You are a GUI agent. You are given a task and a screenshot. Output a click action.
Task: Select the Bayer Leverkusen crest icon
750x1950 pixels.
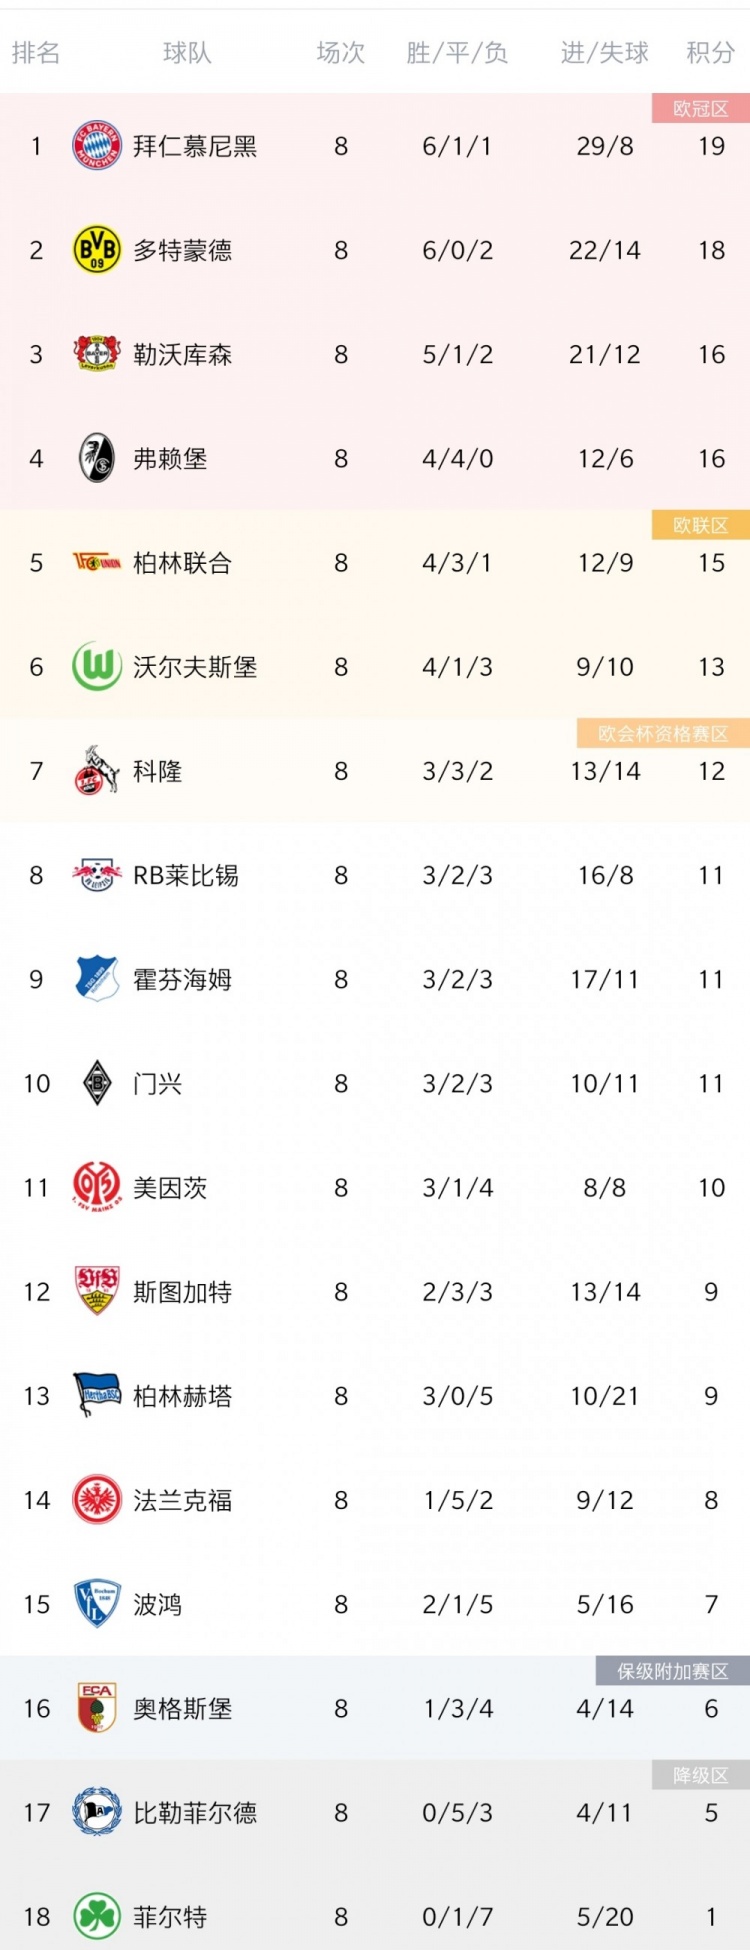(x=97, y=354)
